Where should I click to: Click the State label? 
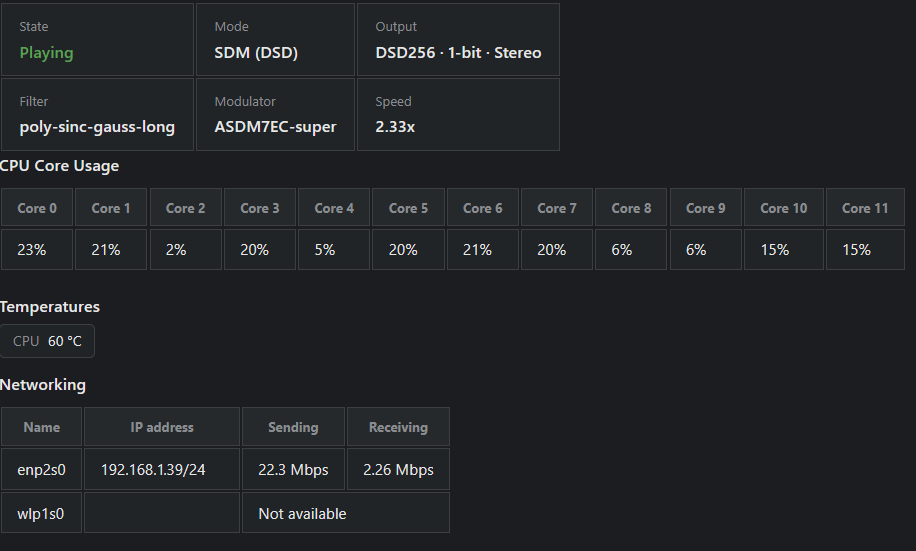(x=33, y=26)
